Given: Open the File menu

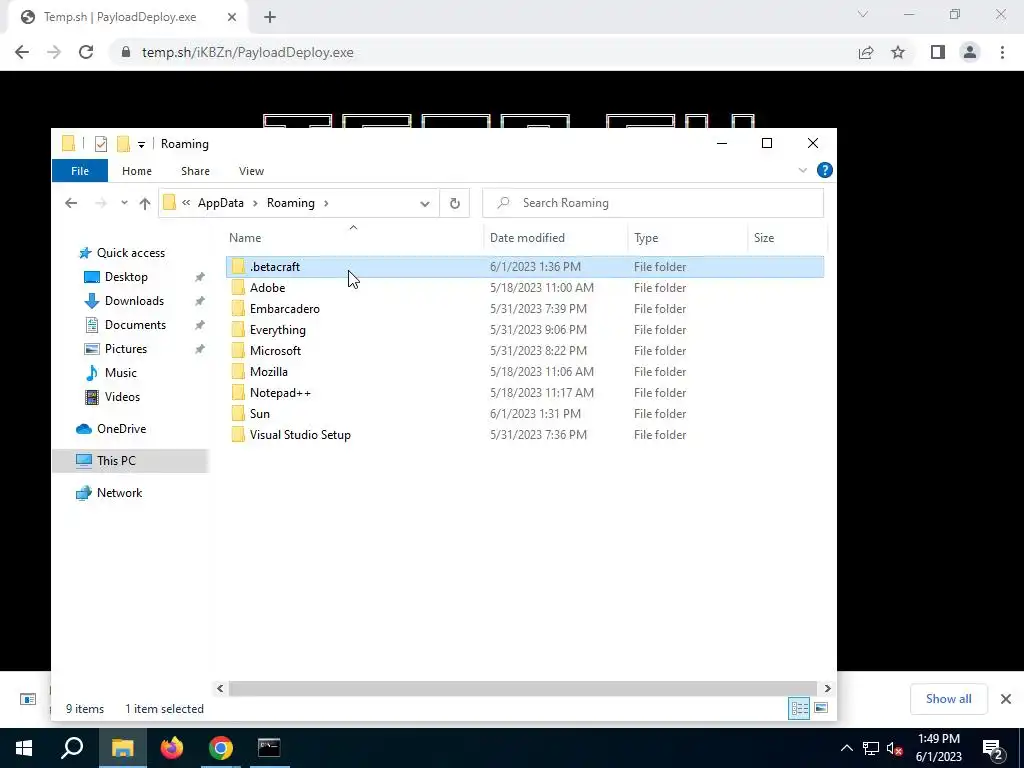Looking at the screenshot, I should pyautogui.click(x=80, y=170).
